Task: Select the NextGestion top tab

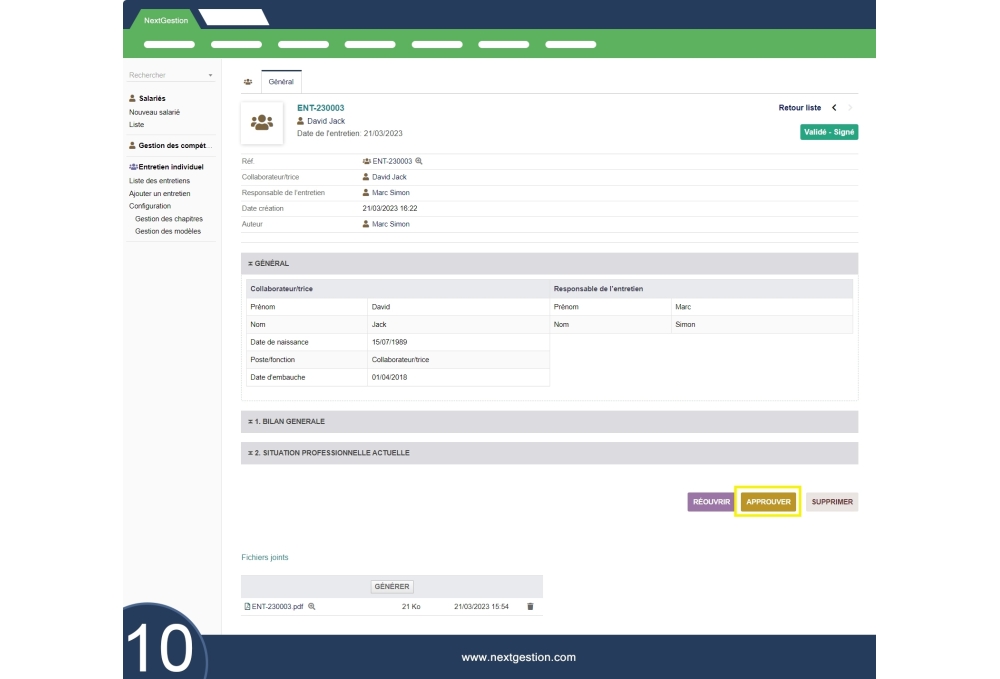Action: (x=165, y=20)
